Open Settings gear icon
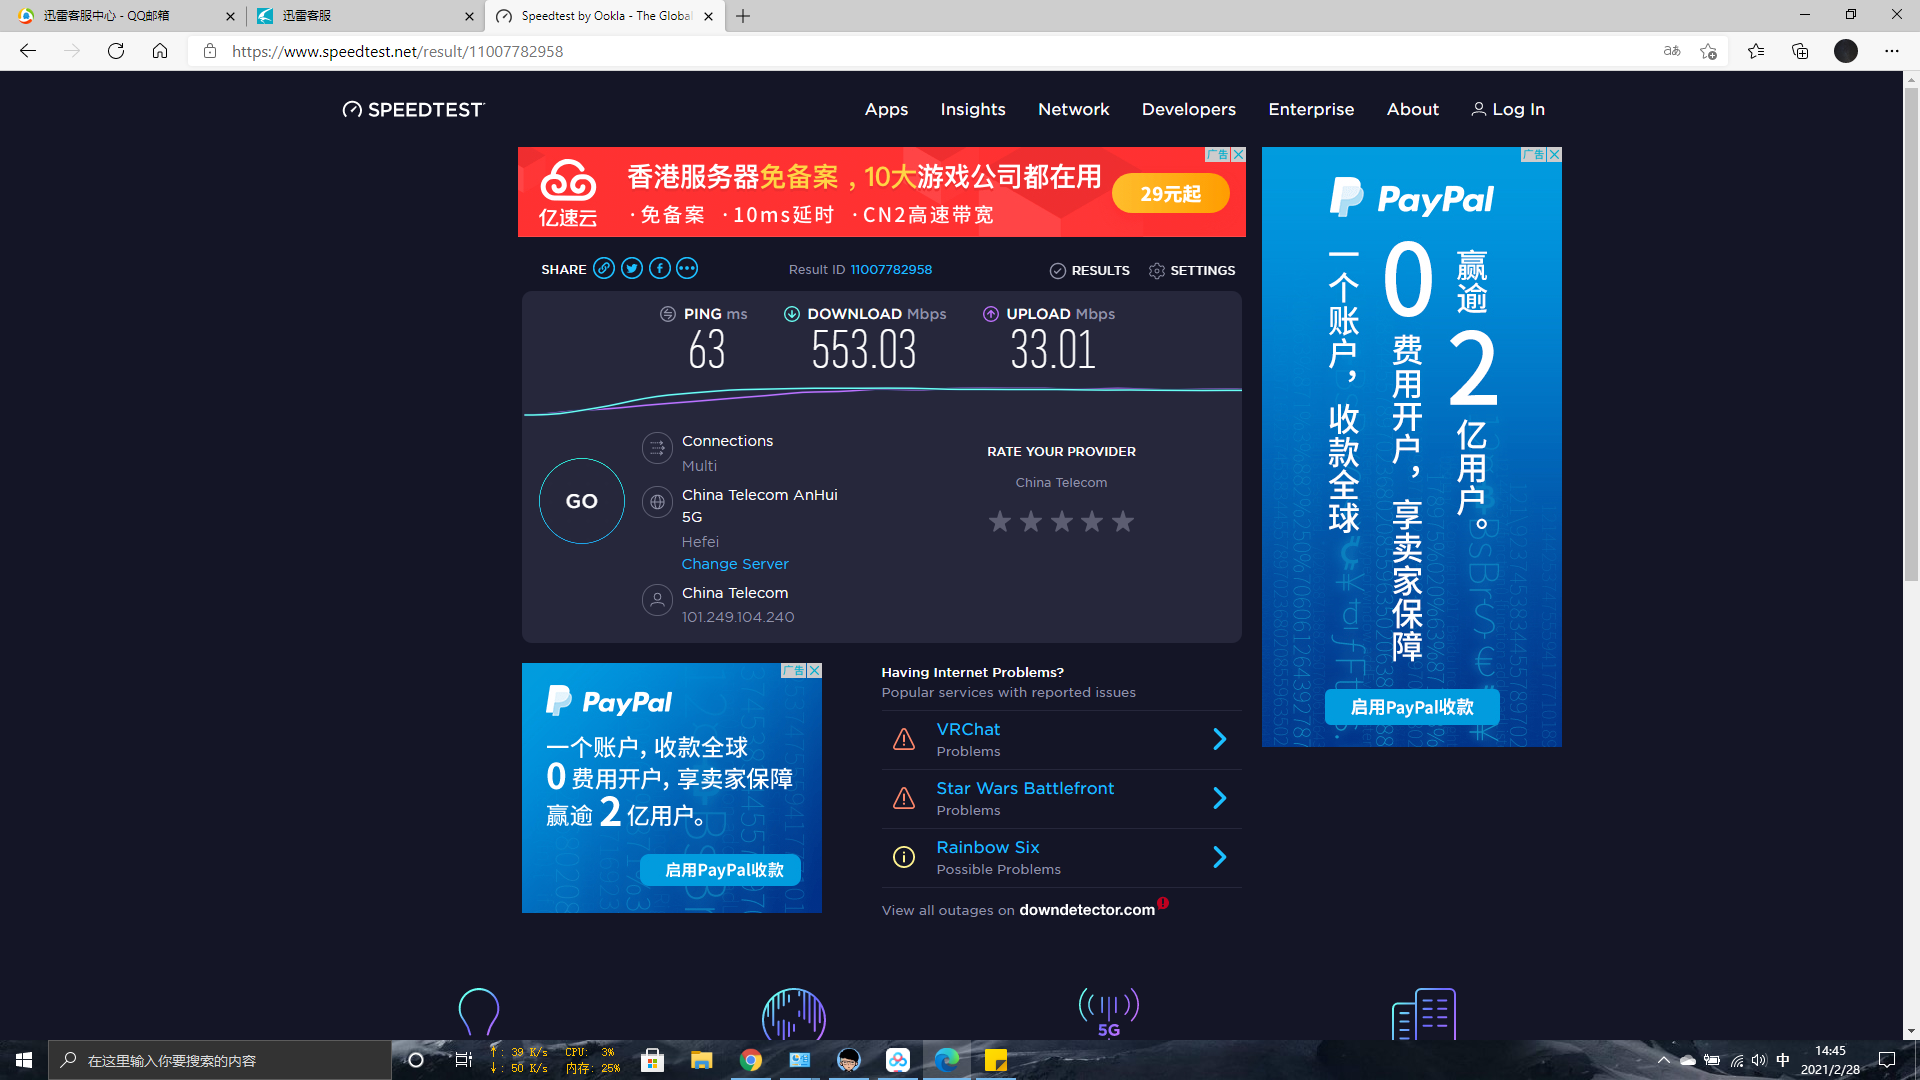 coord(1157,271)
